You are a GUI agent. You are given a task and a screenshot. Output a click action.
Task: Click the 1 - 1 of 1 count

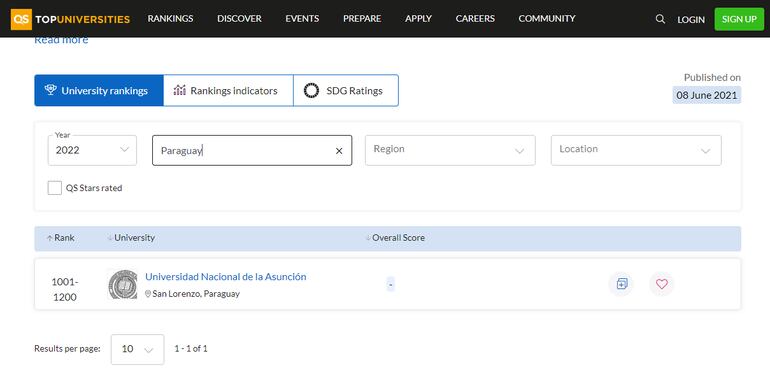point(191,349)
